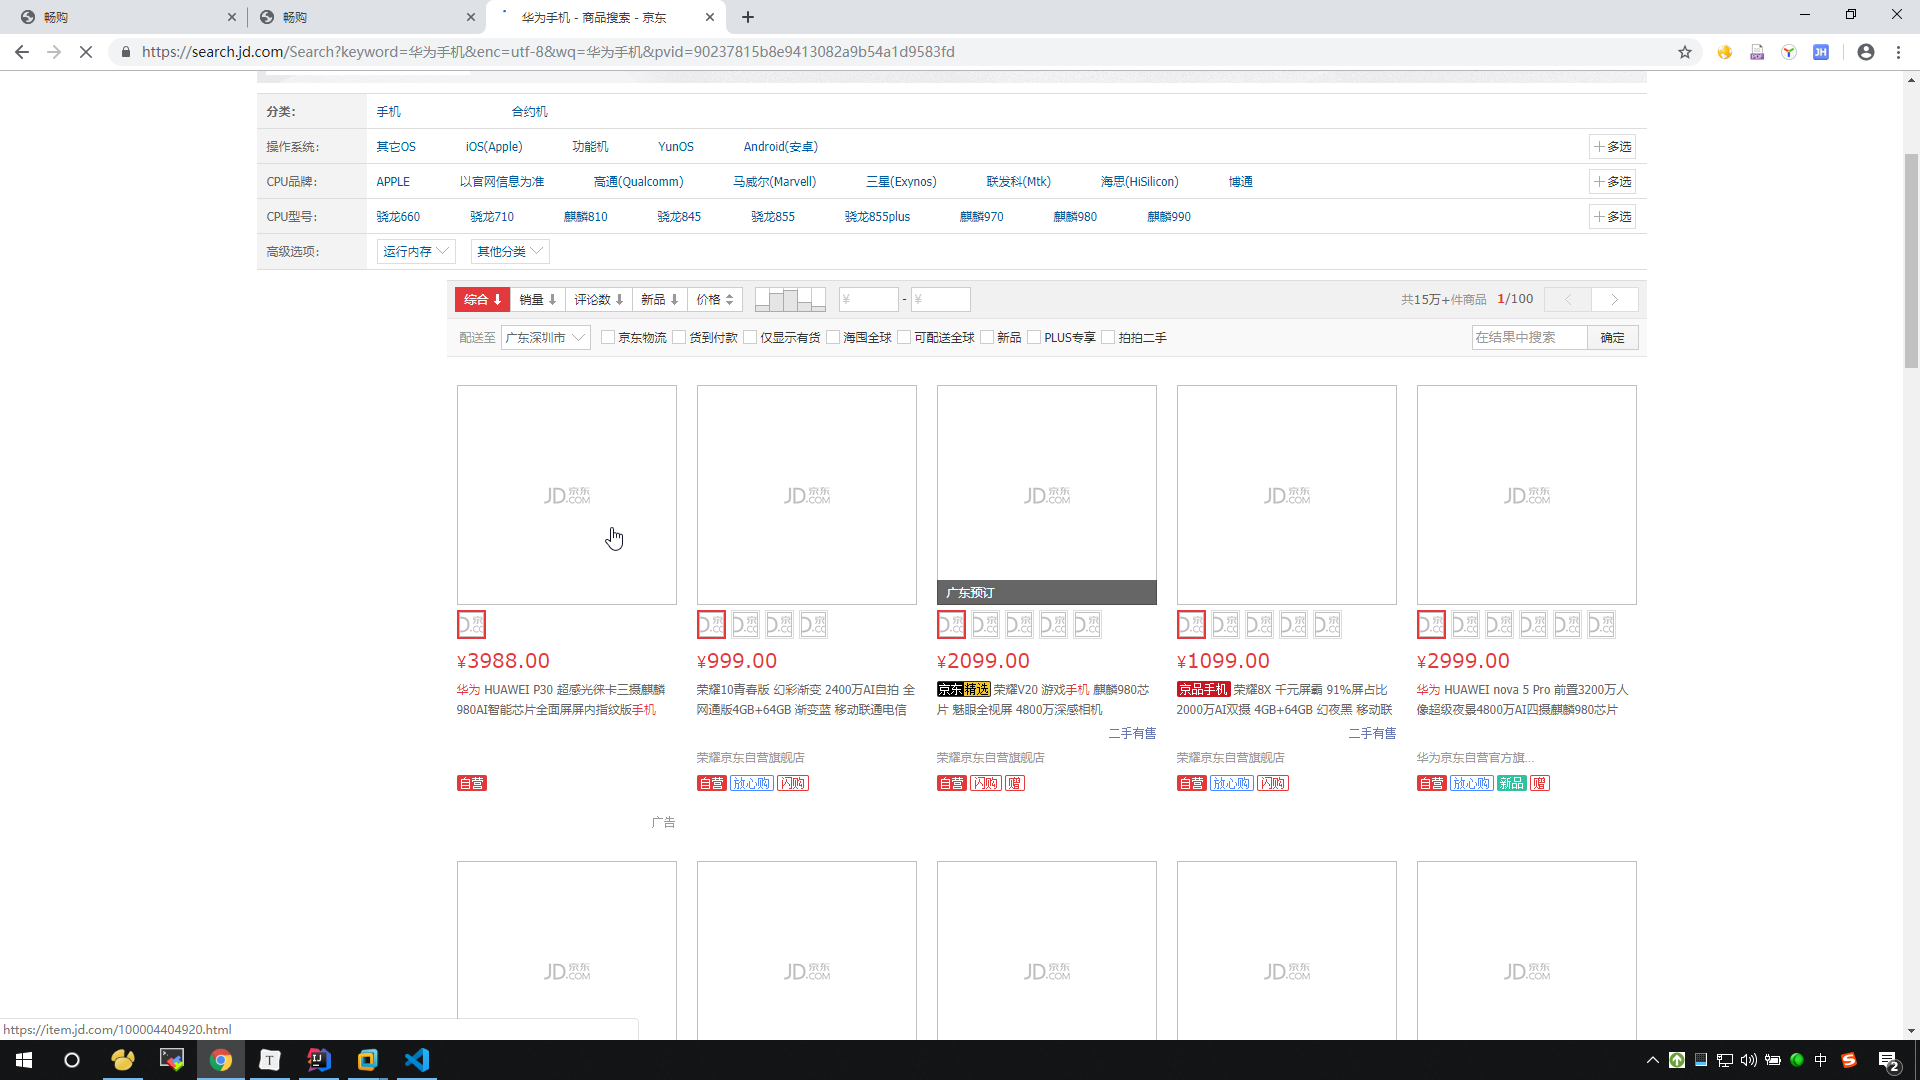This screenshot has height=1080, width=1920.
Task: Stop loading the page
Action: point(86,52)
